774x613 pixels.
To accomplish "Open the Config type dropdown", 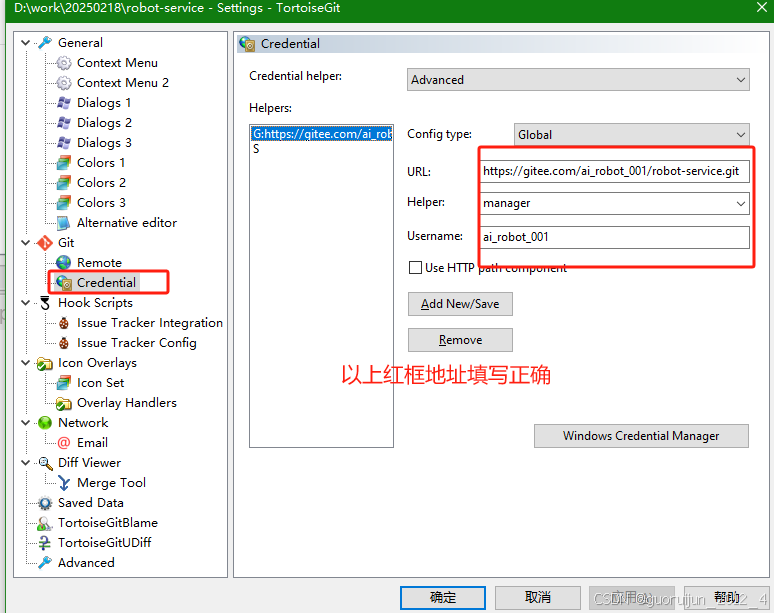I will (631, 134).
